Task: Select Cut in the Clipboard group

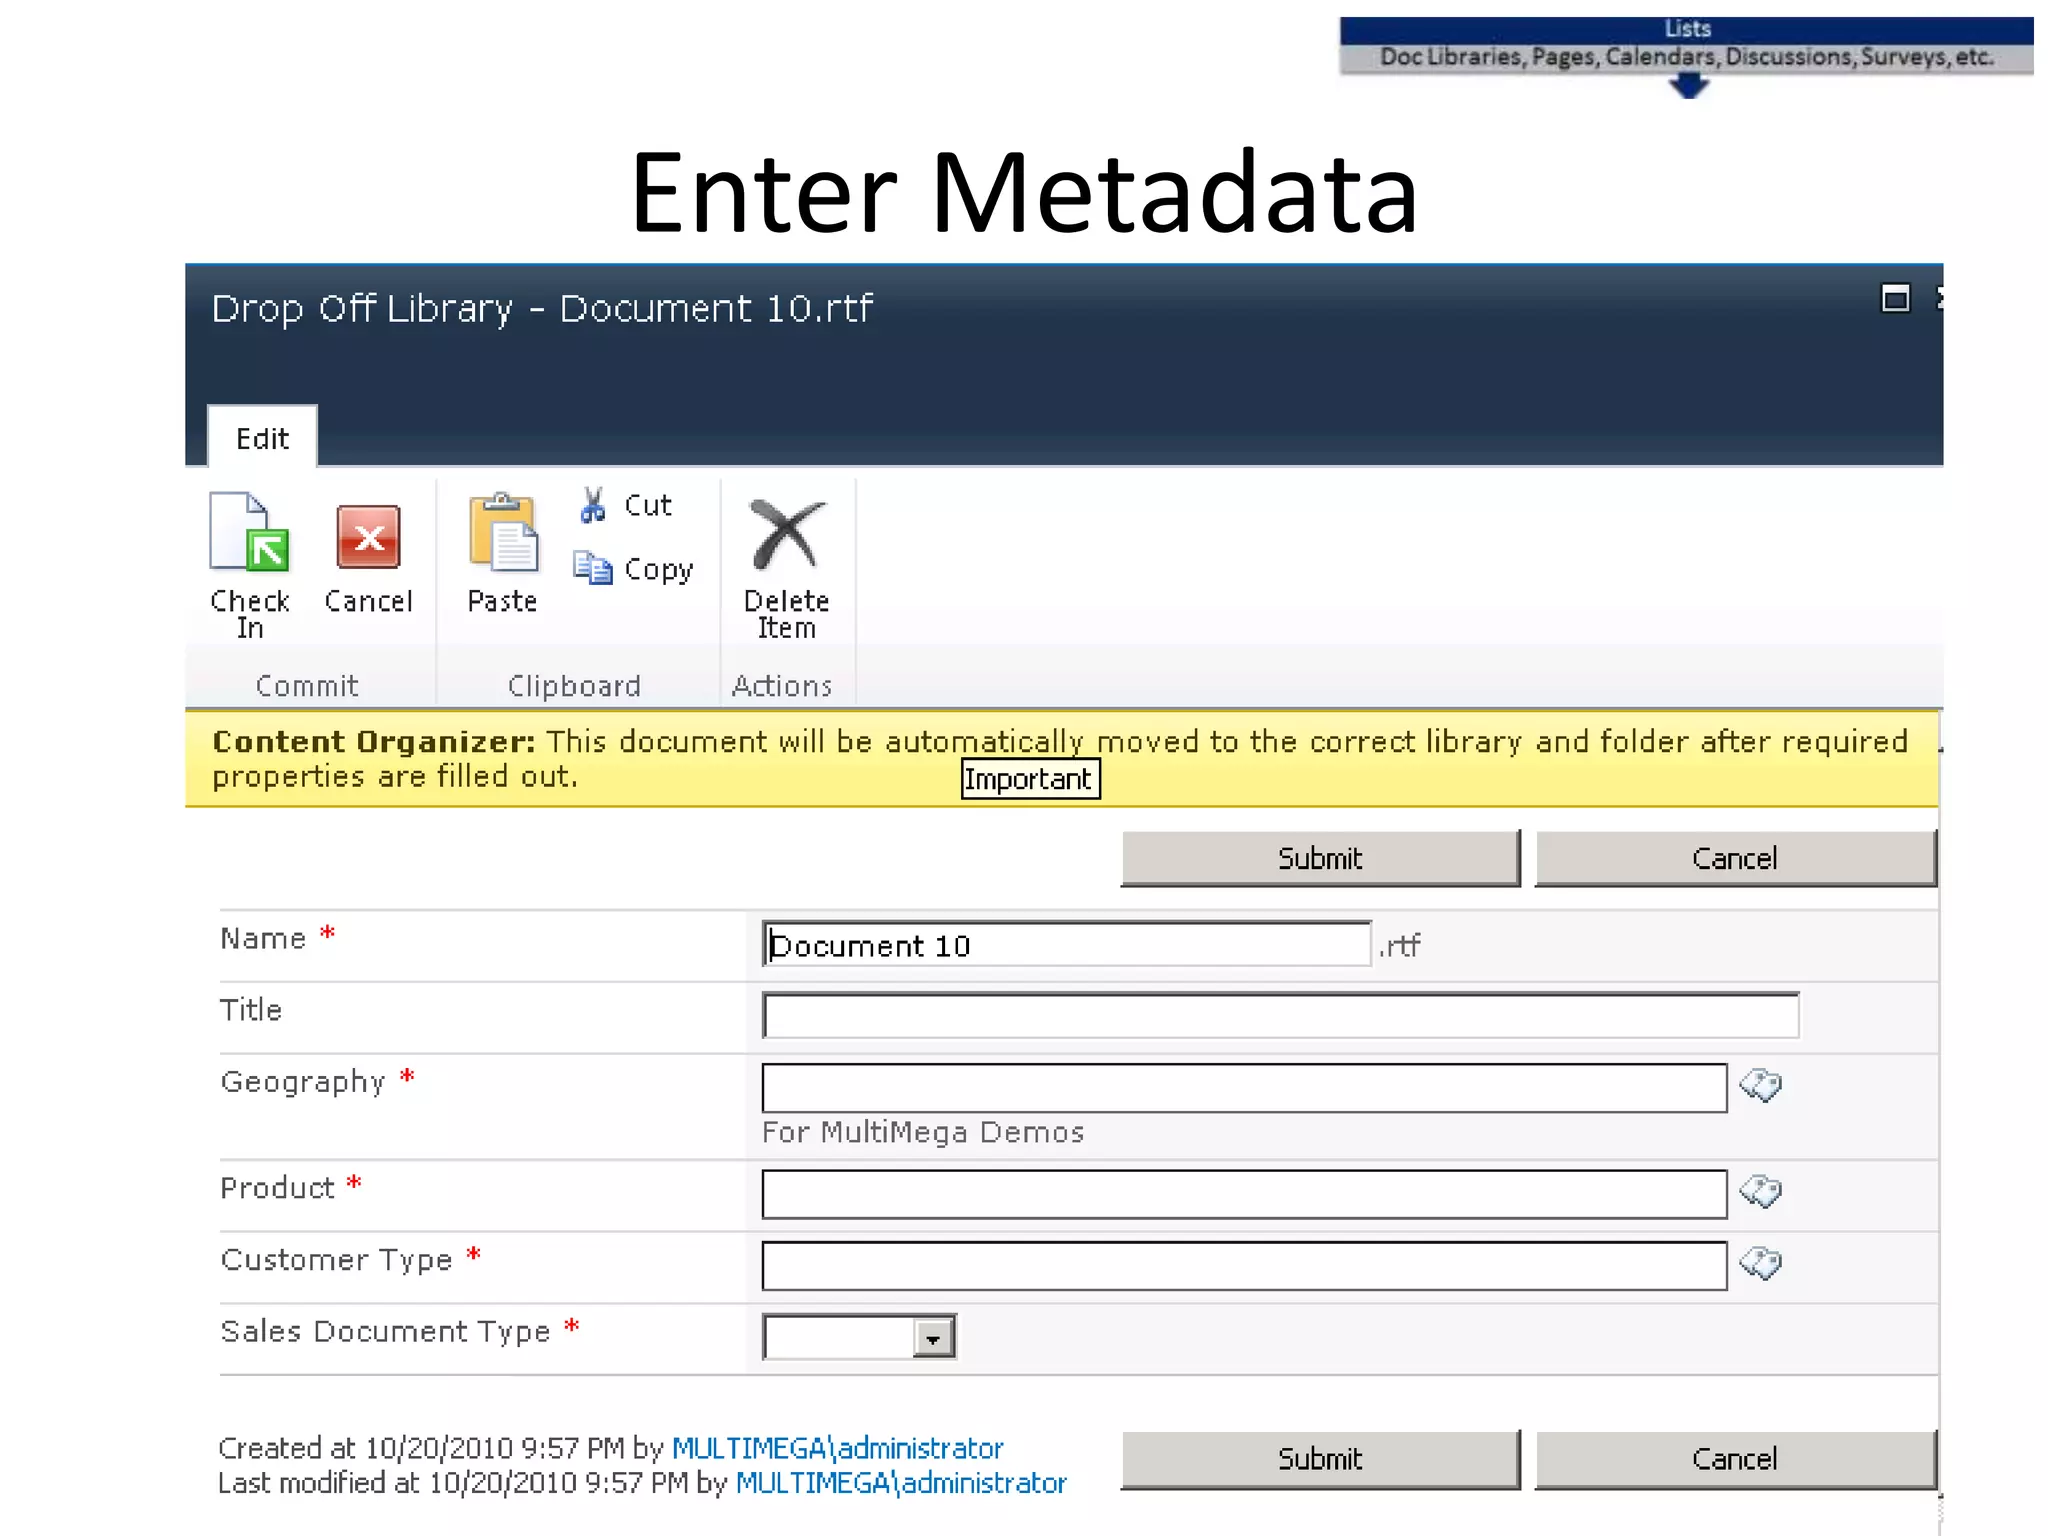Action: pyautogui.click(x=626, y=505)
